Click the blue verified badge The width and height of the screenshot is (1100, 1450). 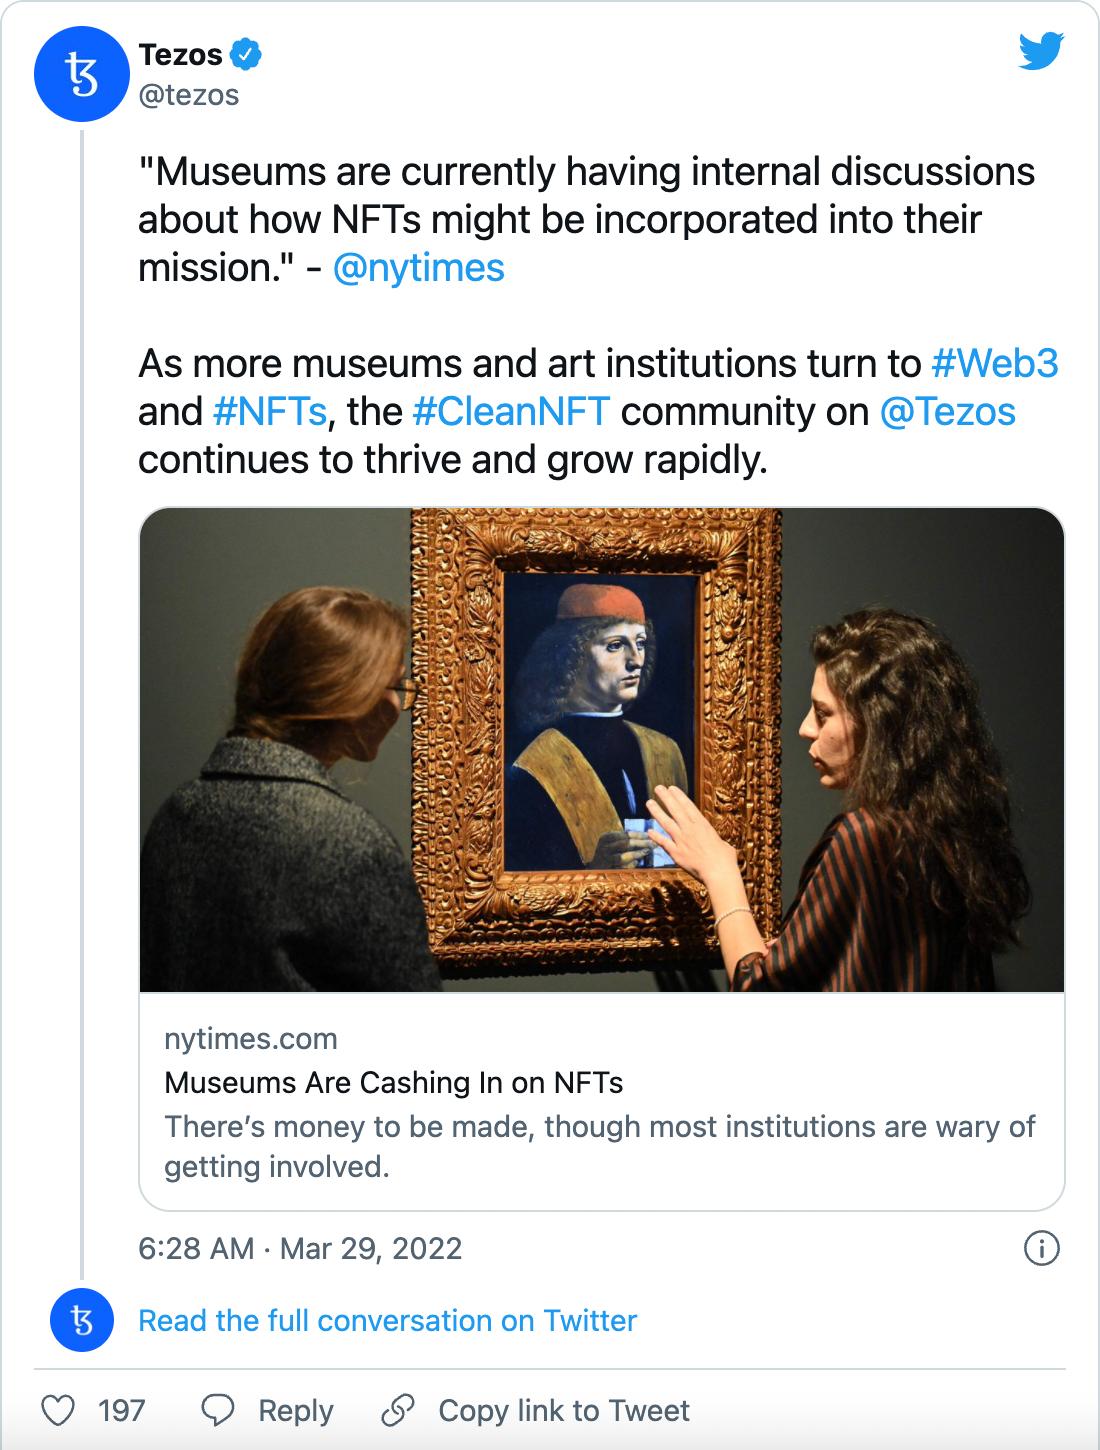pos(246,55)
